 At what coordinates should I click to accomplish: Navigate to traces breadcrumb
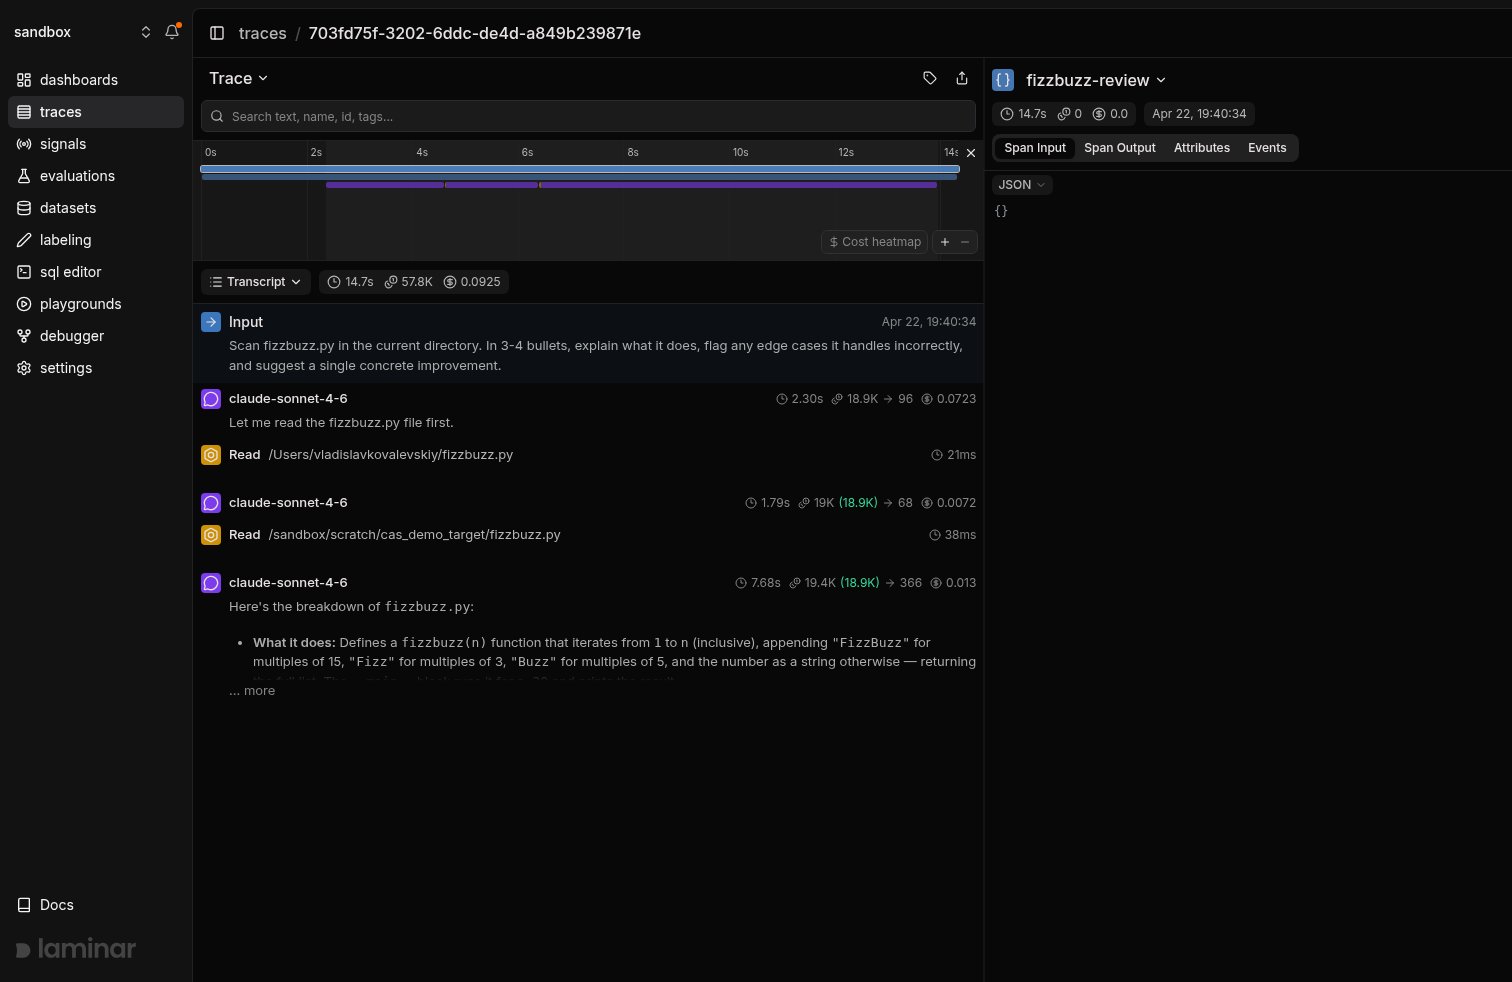(x=263, y=33)
